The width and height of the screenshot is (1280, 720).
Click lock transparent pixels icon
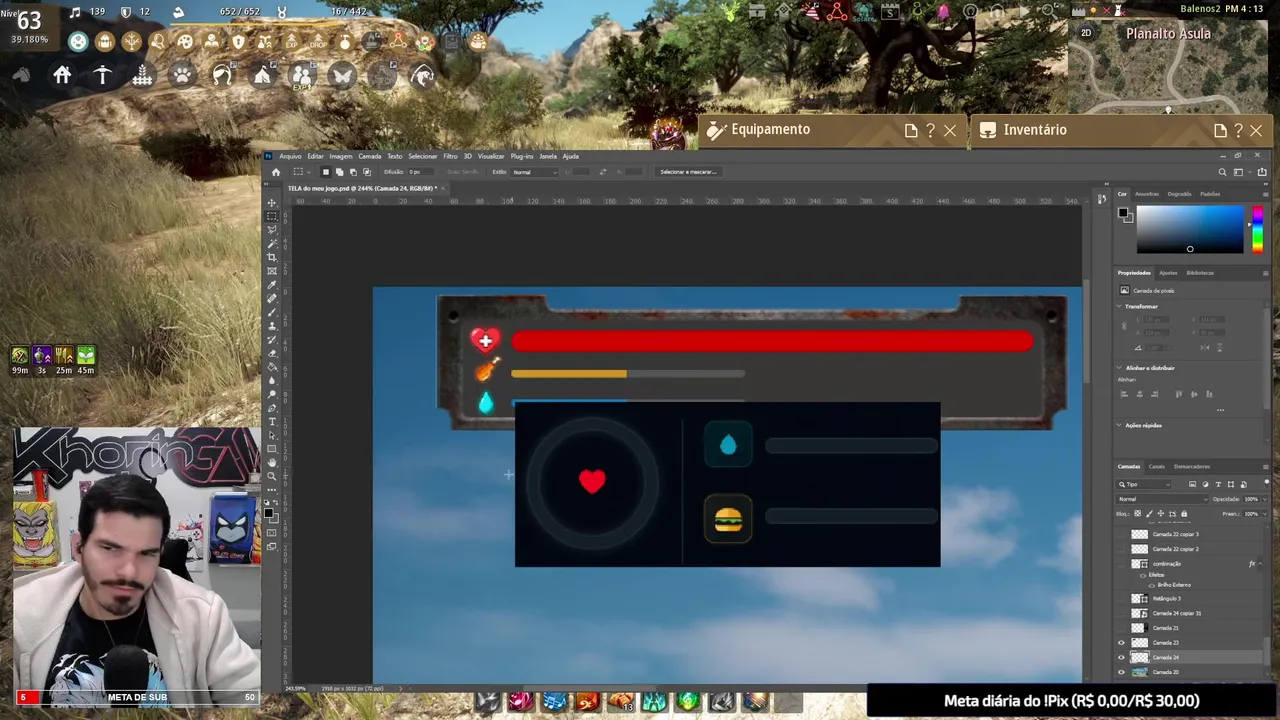click(1138, 514)
